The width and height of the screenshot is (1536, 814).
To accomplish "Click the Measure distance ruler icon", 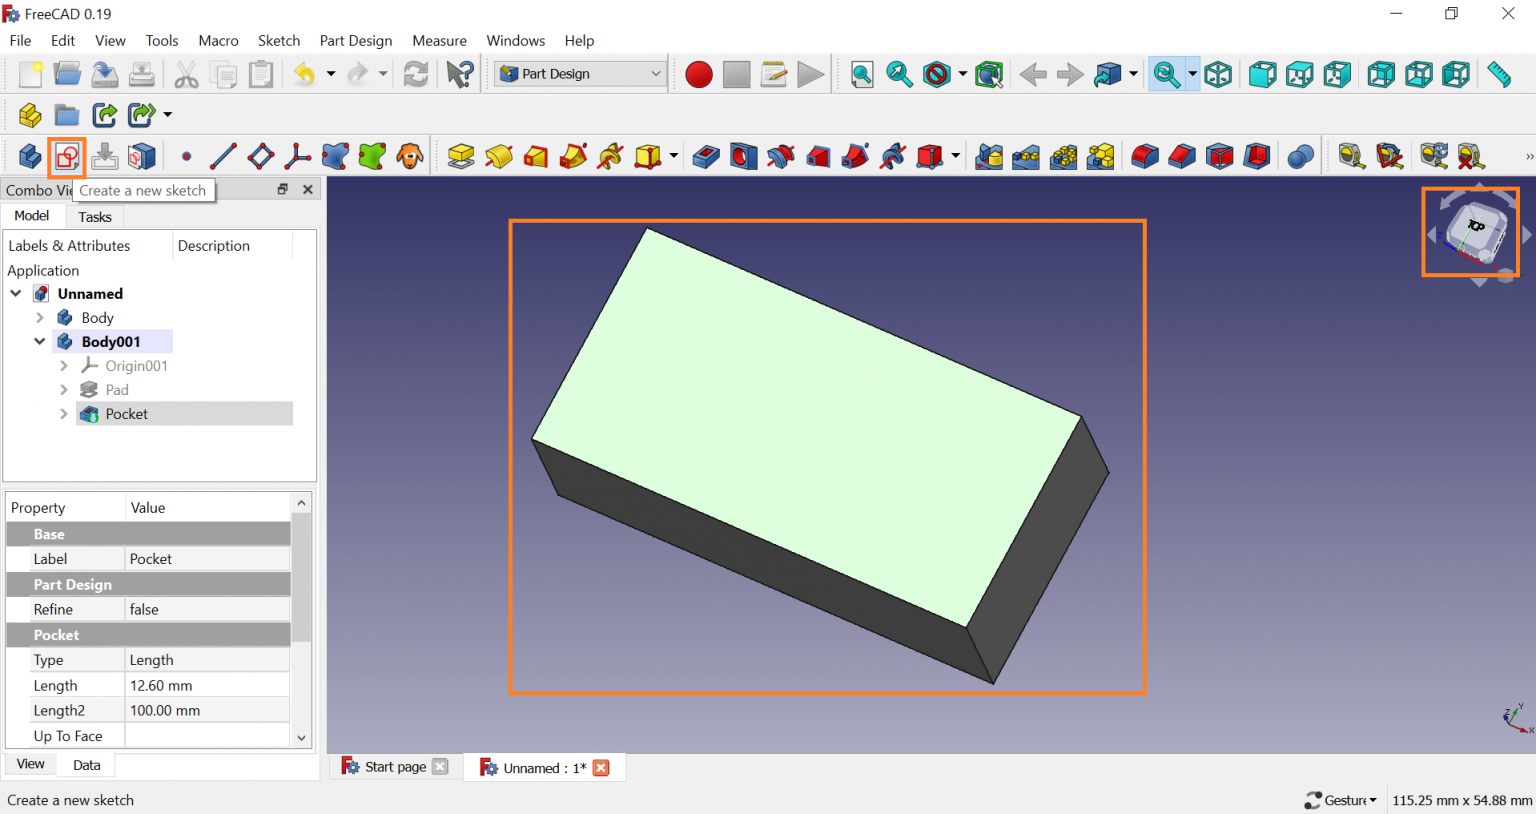I will [x=1498, y=75].
